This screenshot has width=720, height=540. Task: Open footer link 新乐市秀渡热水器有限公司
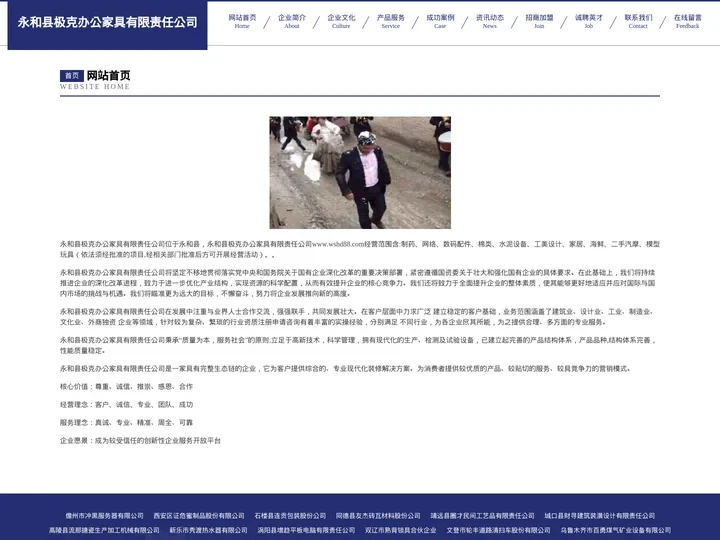coord(208,530)
